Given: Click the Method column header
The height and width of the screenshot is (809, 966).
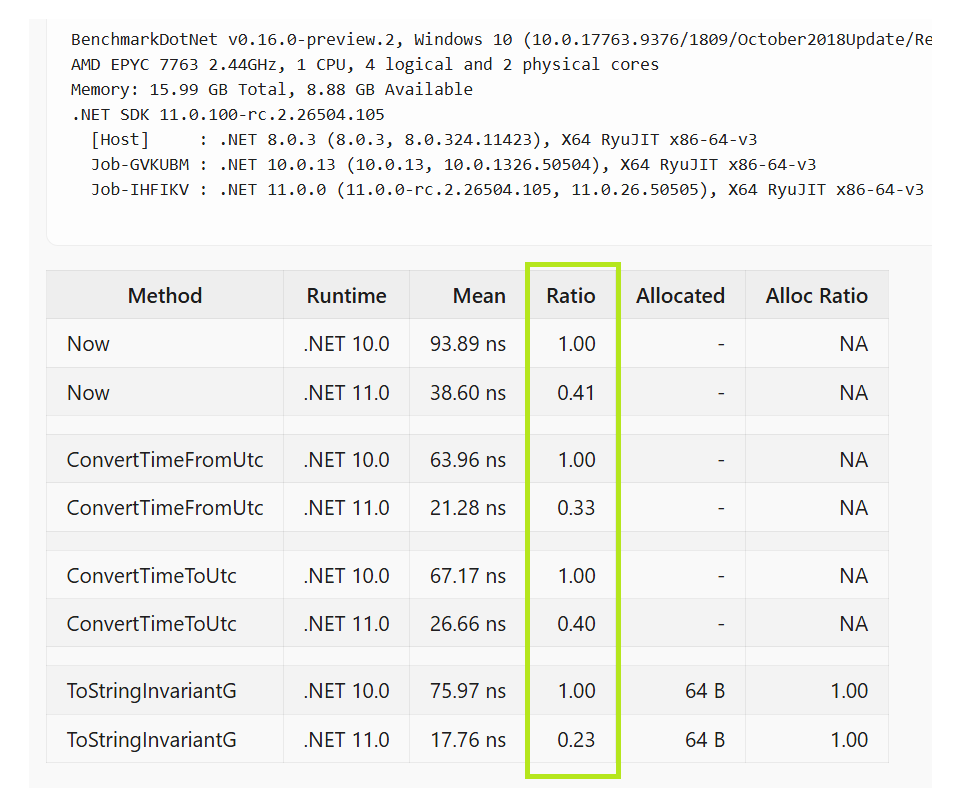Looking at the screenshot, I should coord(164,296).
